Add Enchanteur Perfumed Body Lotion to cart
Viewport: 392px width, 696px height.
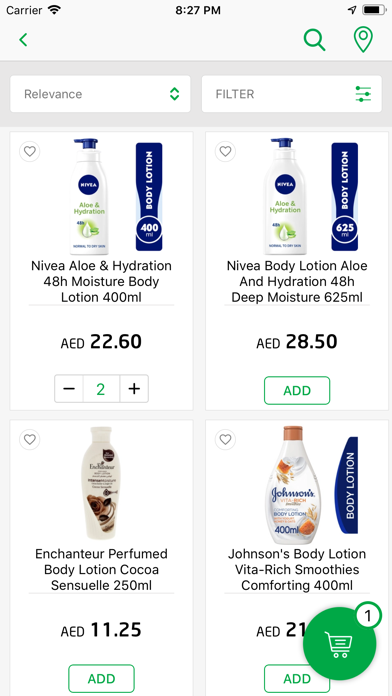point(101,679)
